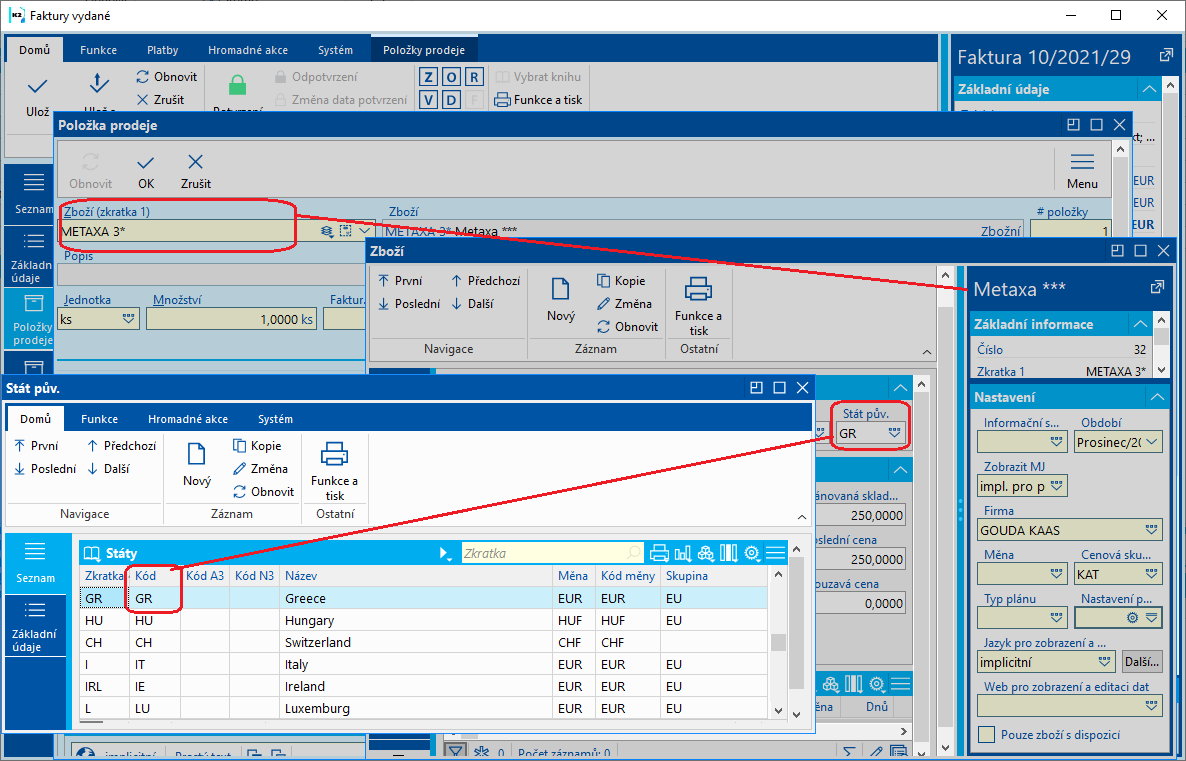Open the Cenová skupina KAT dropdown
The image size is (1186, 761).
coord(1150,574)
